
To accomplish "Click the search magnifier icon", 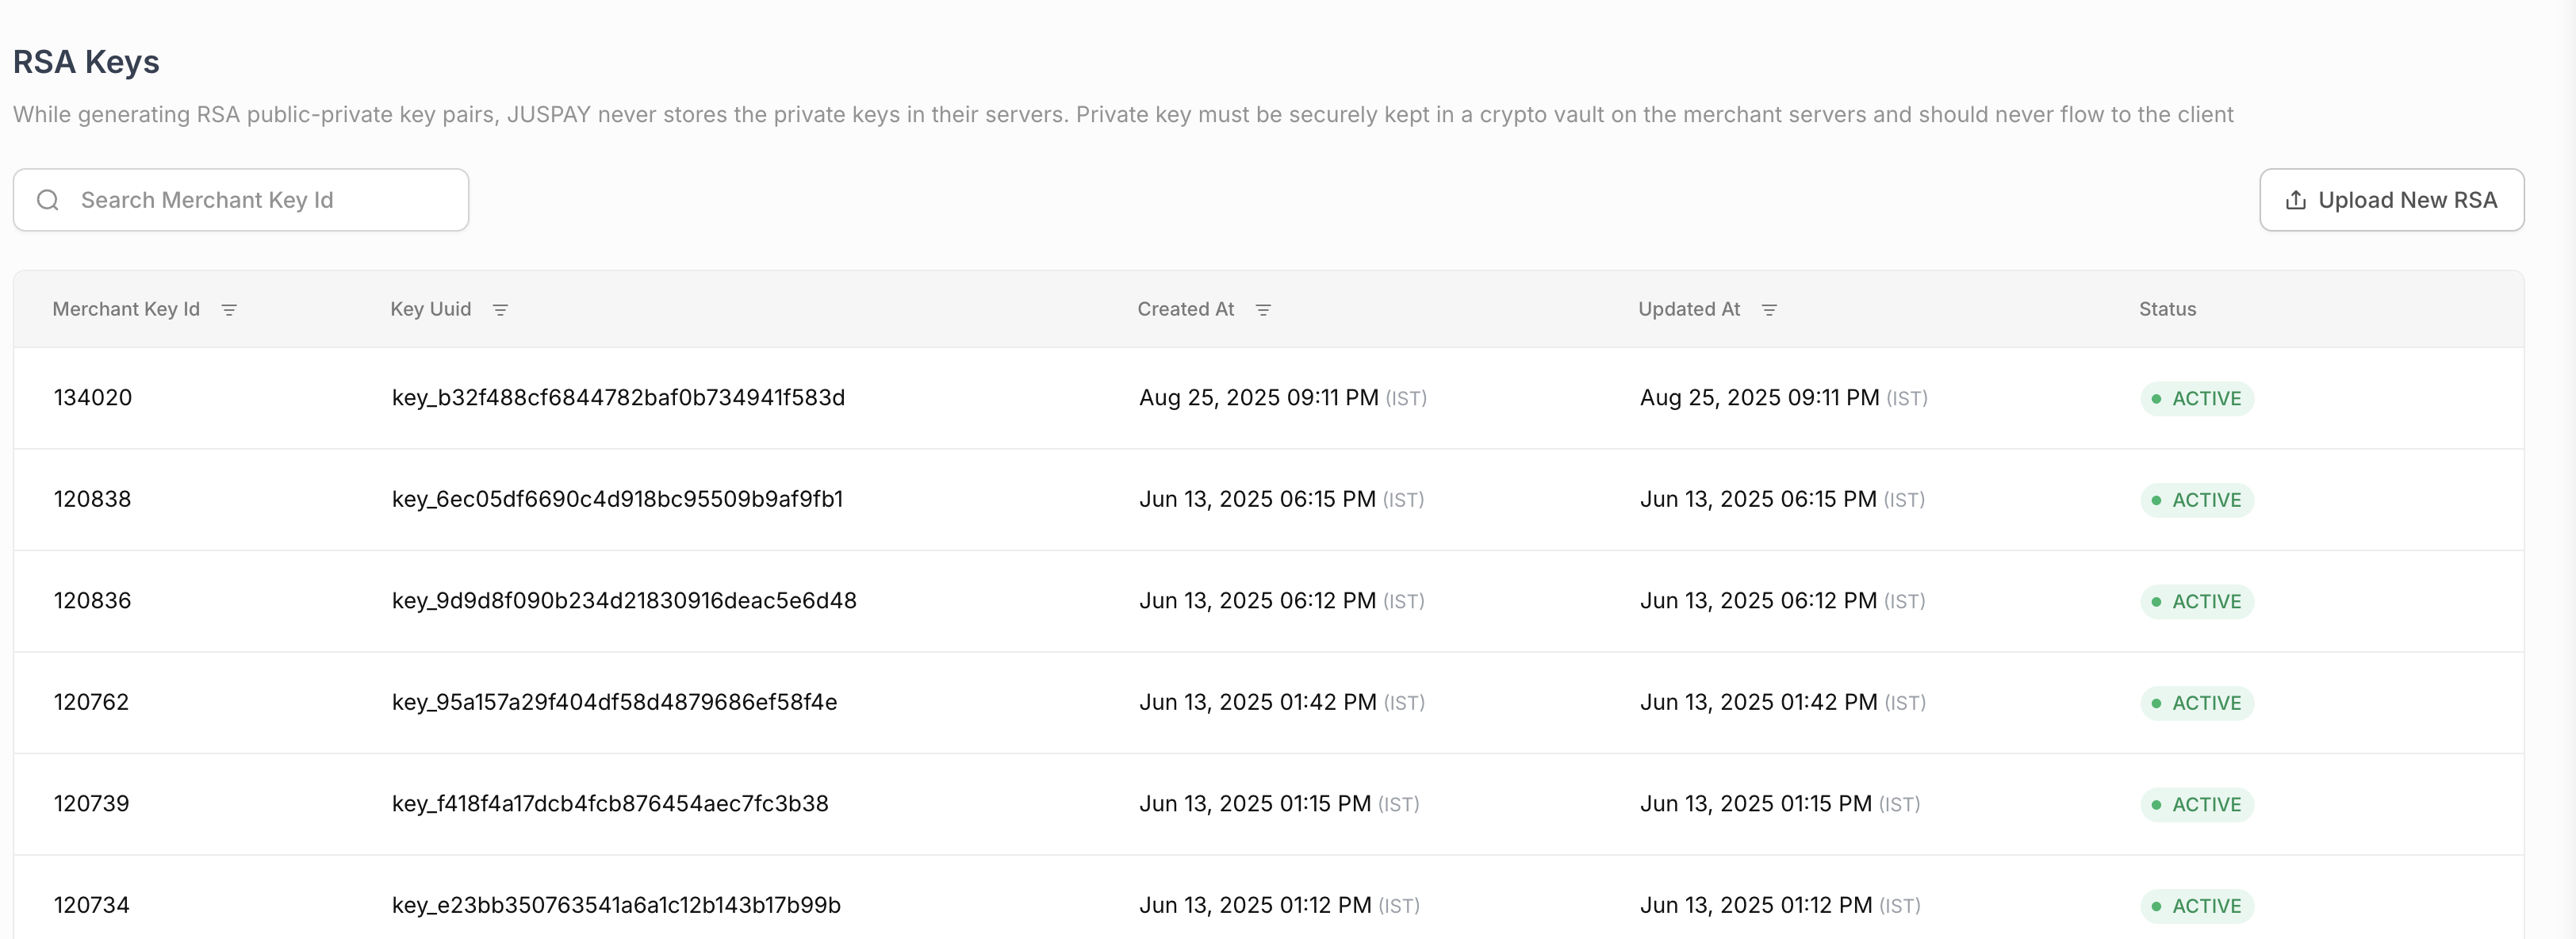I will pos(48,200).
